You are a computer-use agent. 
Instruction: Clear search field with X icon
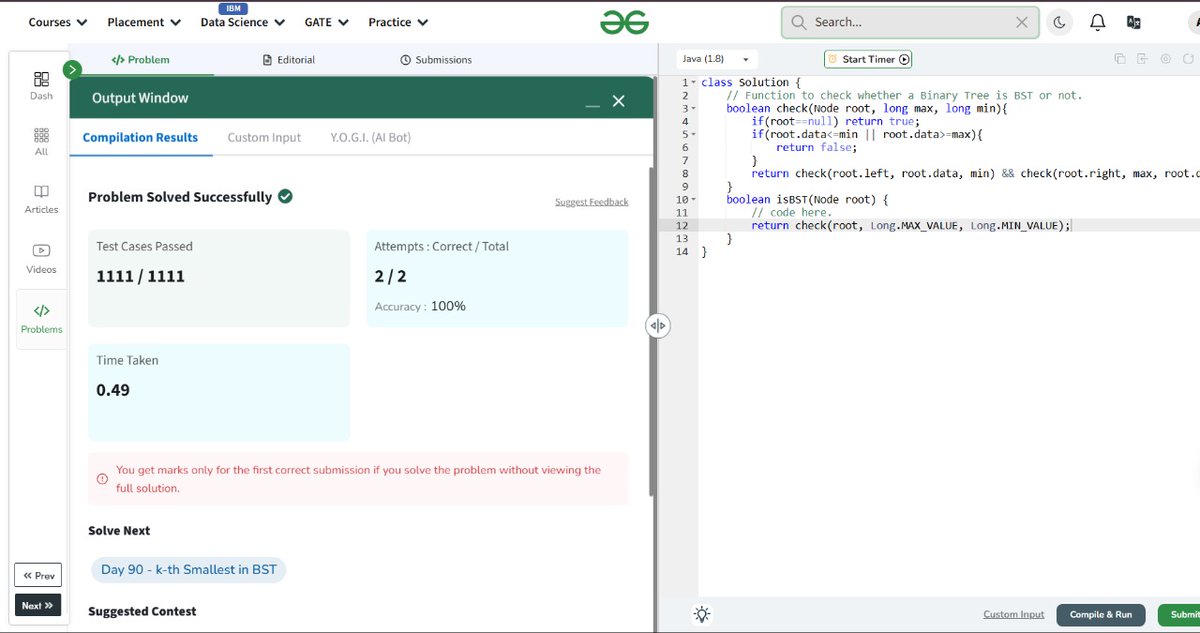(x=1021, y=22)
